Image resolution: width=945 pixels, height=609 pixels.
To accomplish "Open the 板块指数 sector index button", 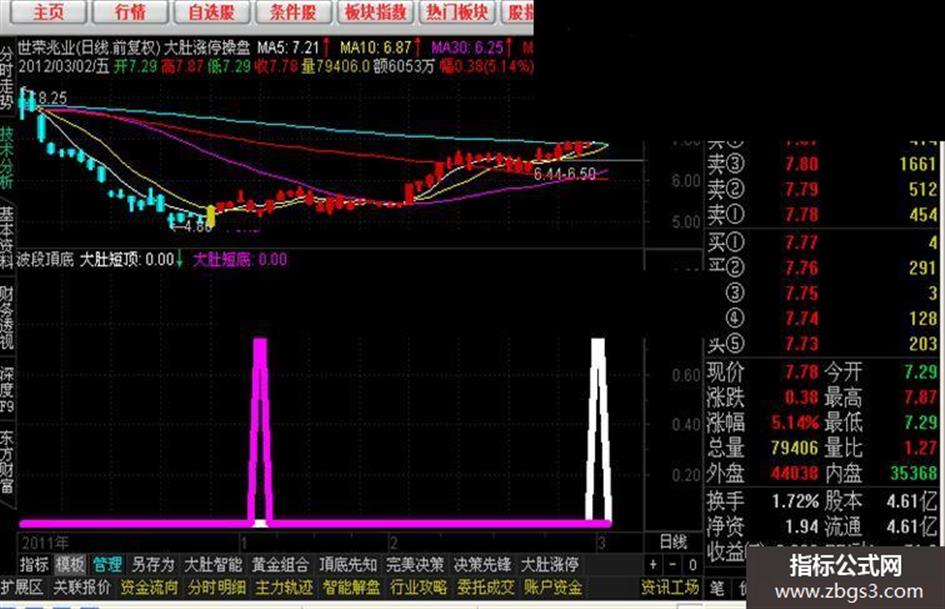I will [375, 12].
